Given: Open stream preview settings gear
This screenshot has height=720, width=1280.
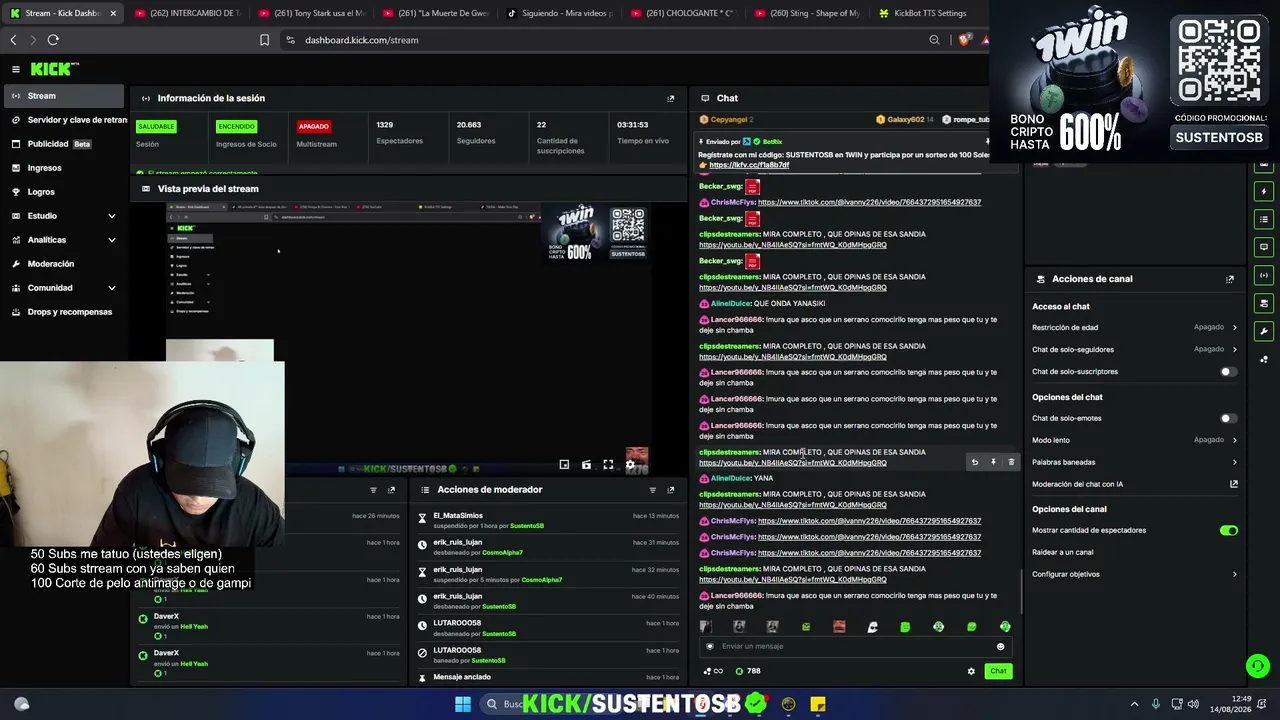Looking at the screenshot, I should click(630, 465).
